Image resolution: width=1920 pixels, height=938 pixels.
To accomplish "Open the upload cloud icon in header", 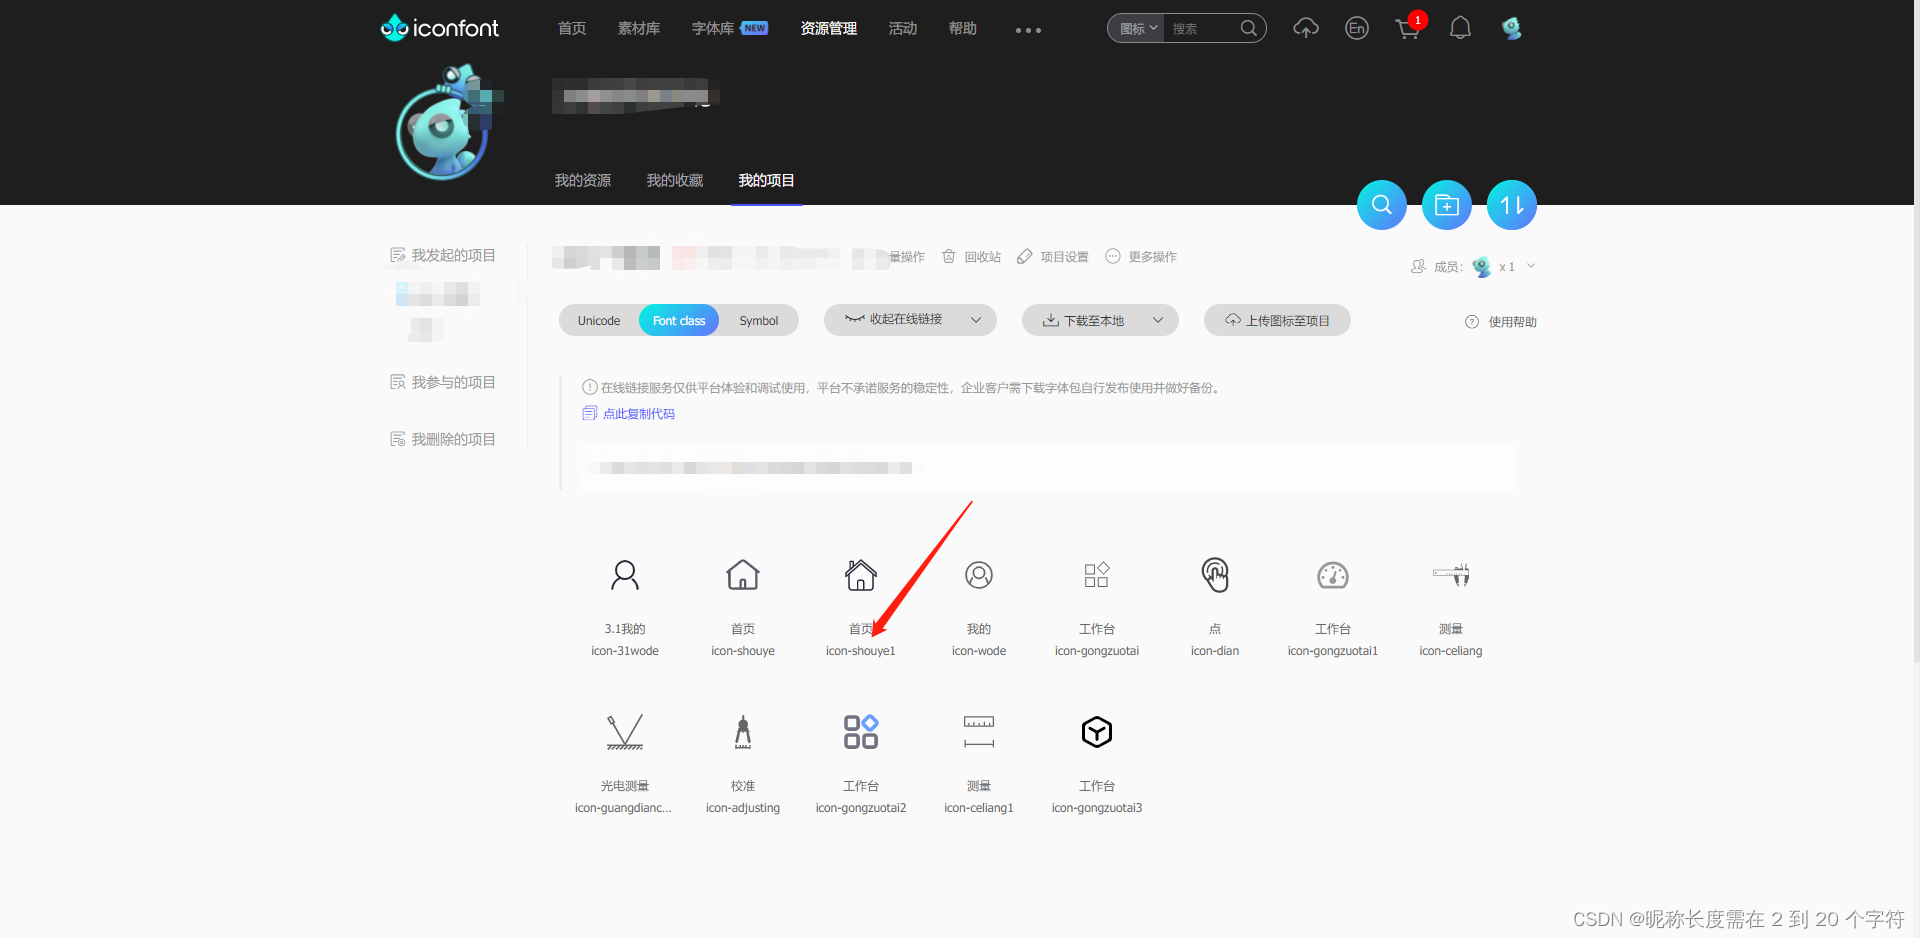I will (1305, 28).
